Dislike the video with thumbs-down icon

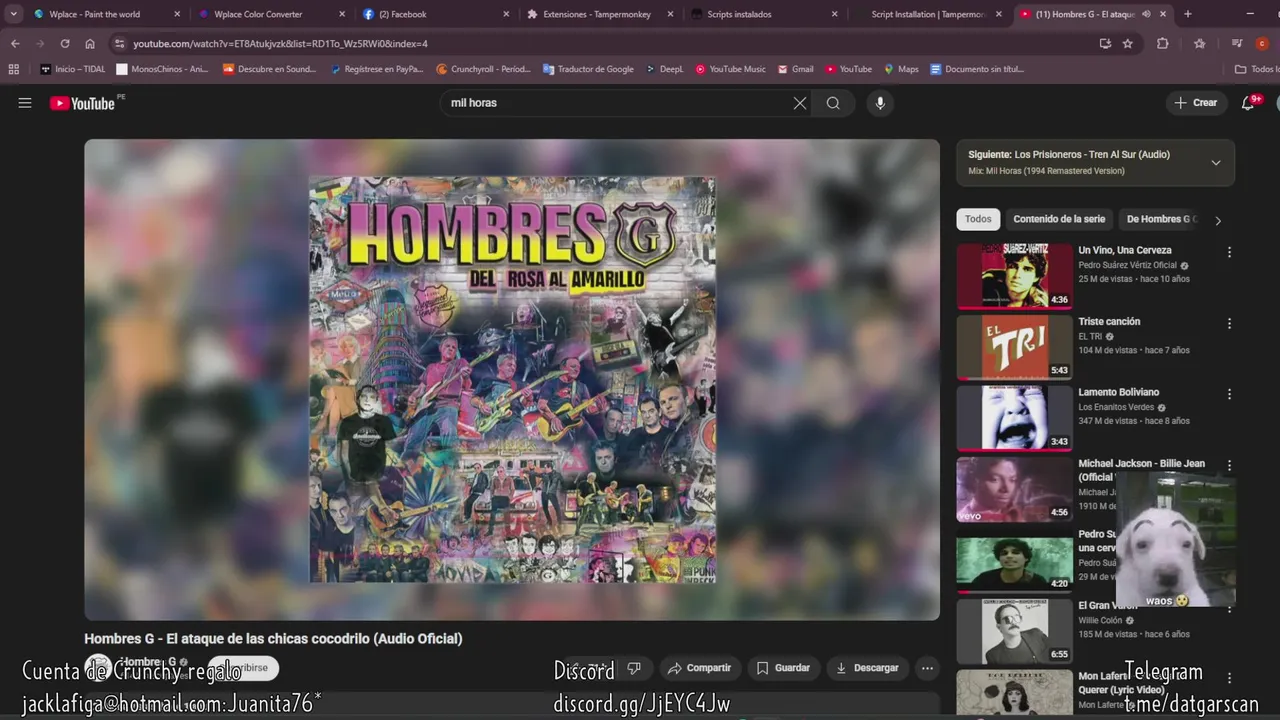pos(633,668)
